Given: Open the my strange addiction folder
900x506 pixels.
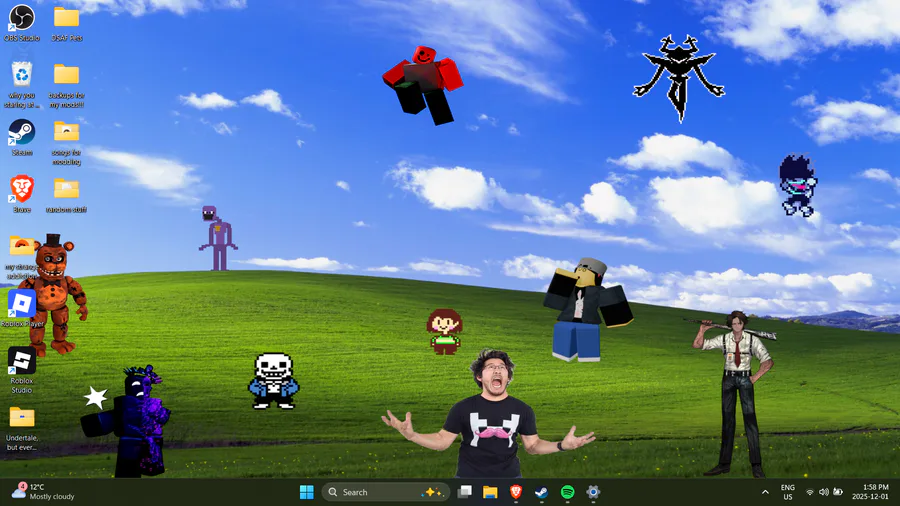Looking at the screenshot, I should pos(22,256).
